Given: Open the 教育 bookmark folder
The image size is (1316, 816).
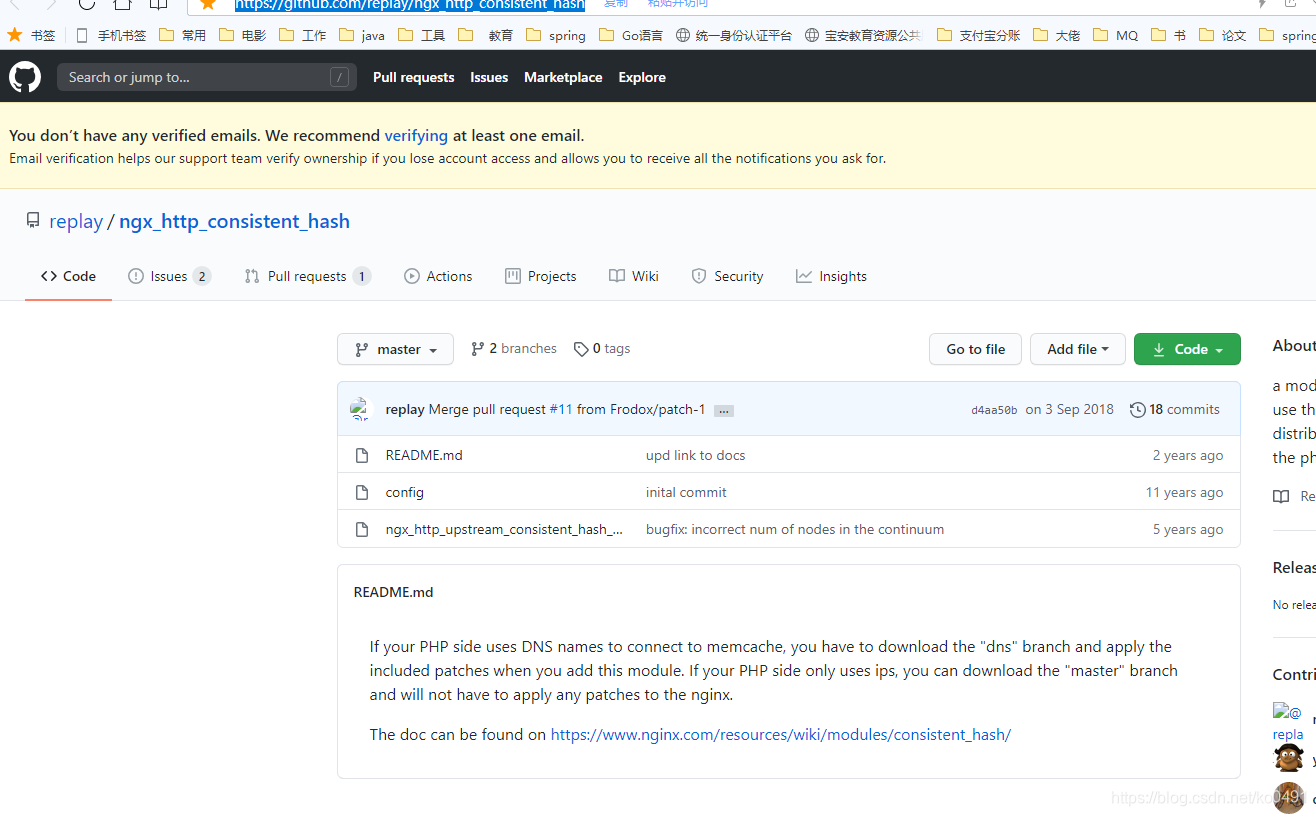Looking at the screenshot, I should [486, 35].
